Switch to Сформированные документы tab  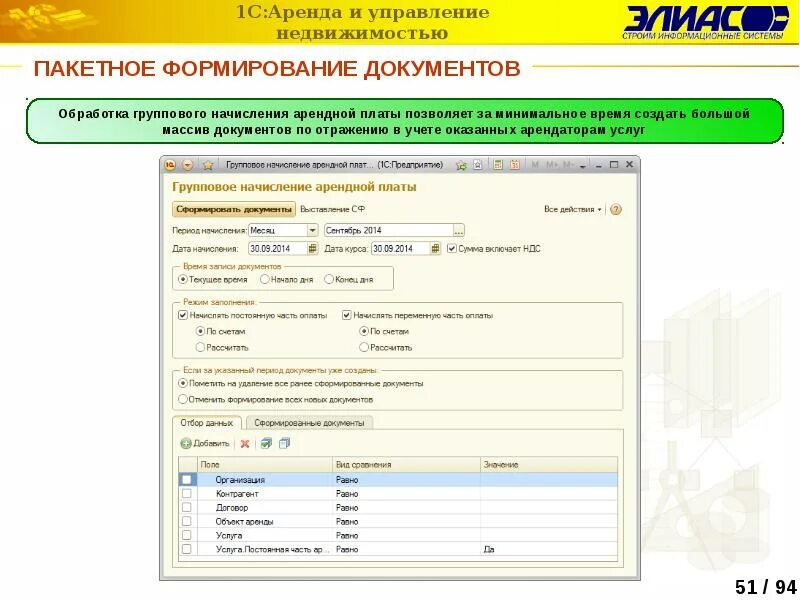pos(309,423)
